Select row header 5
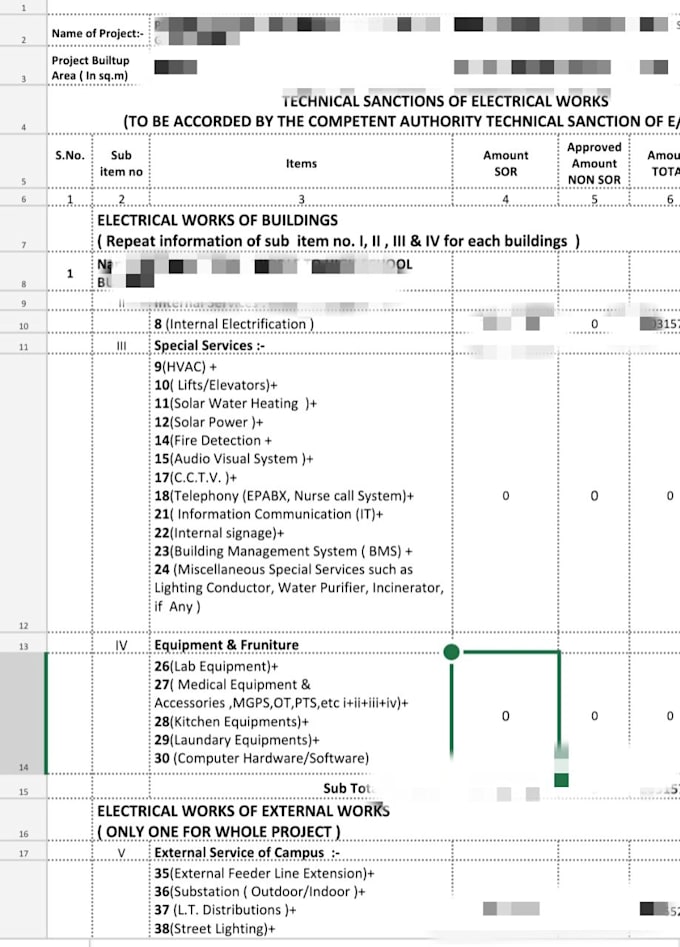The image size is (680, 947). tap(24, 161)
